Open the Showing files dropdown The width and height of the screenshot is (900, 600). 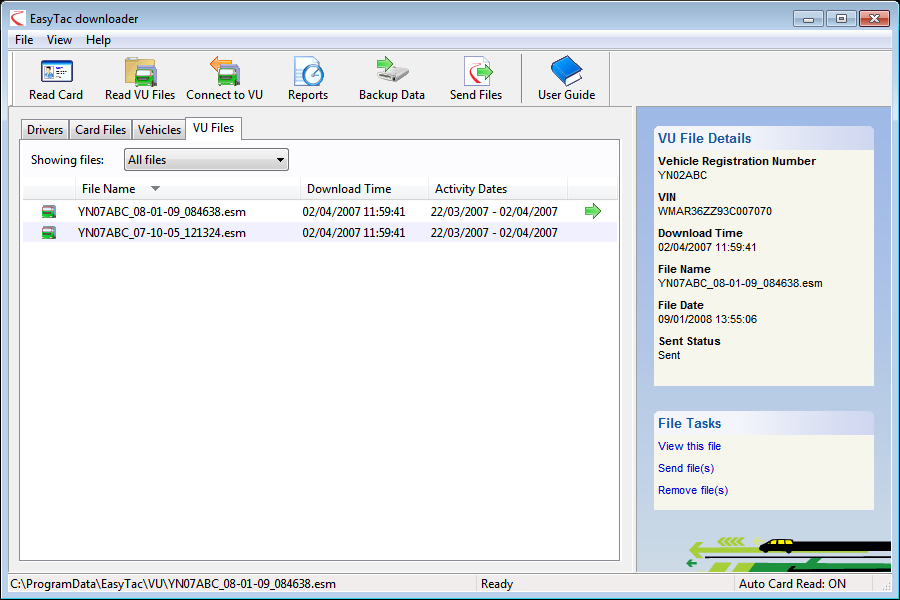tap(206, 160)
